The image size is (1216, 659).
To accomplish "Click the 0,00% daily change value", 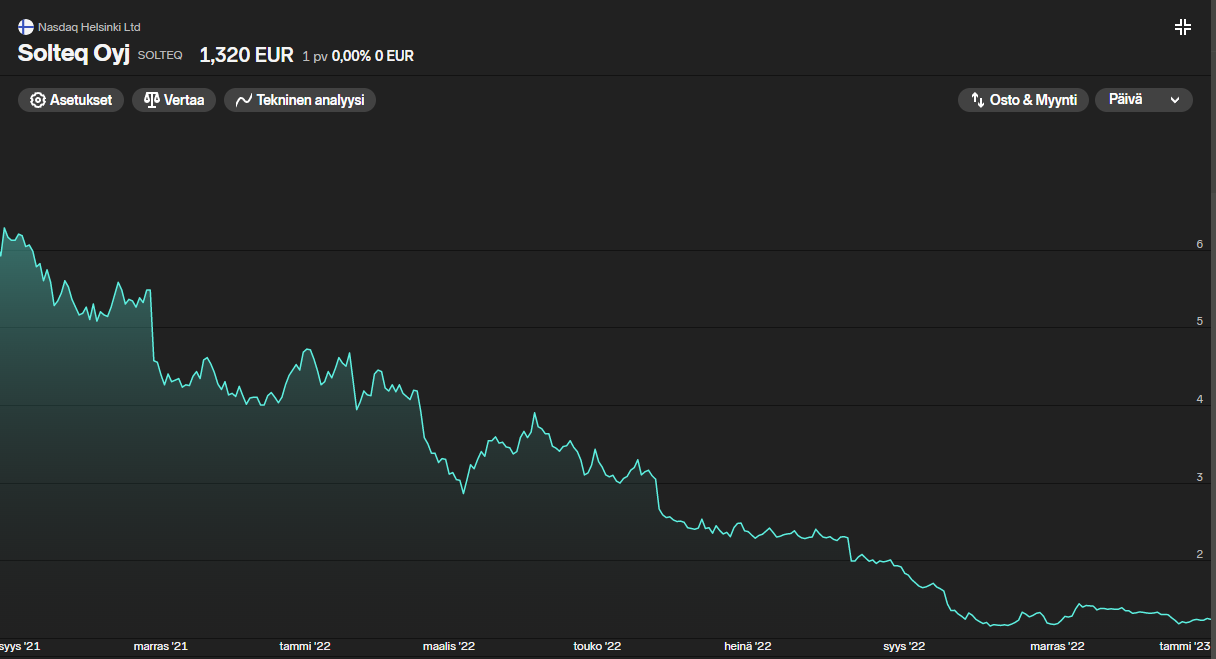I will tap(351, 56).
